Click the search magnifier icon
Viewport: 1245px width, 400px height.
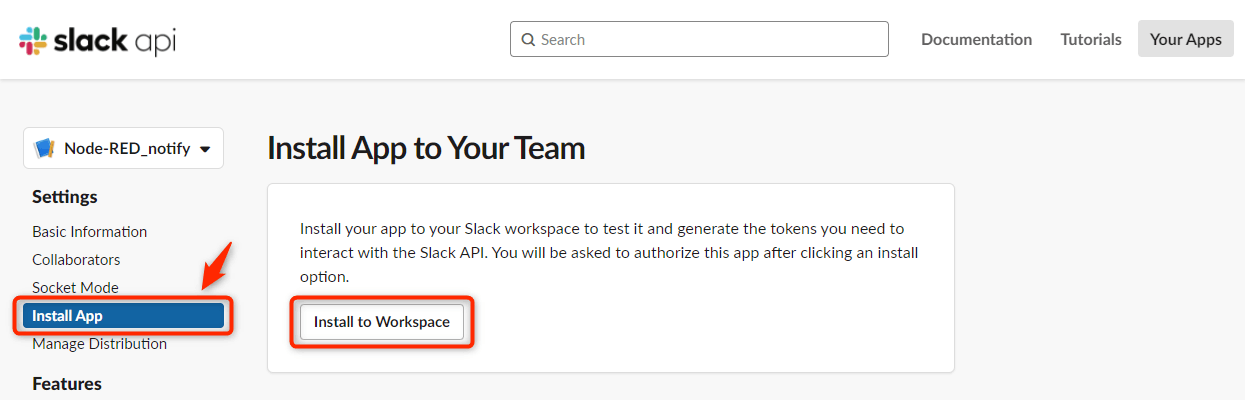[x=528, y=40]
